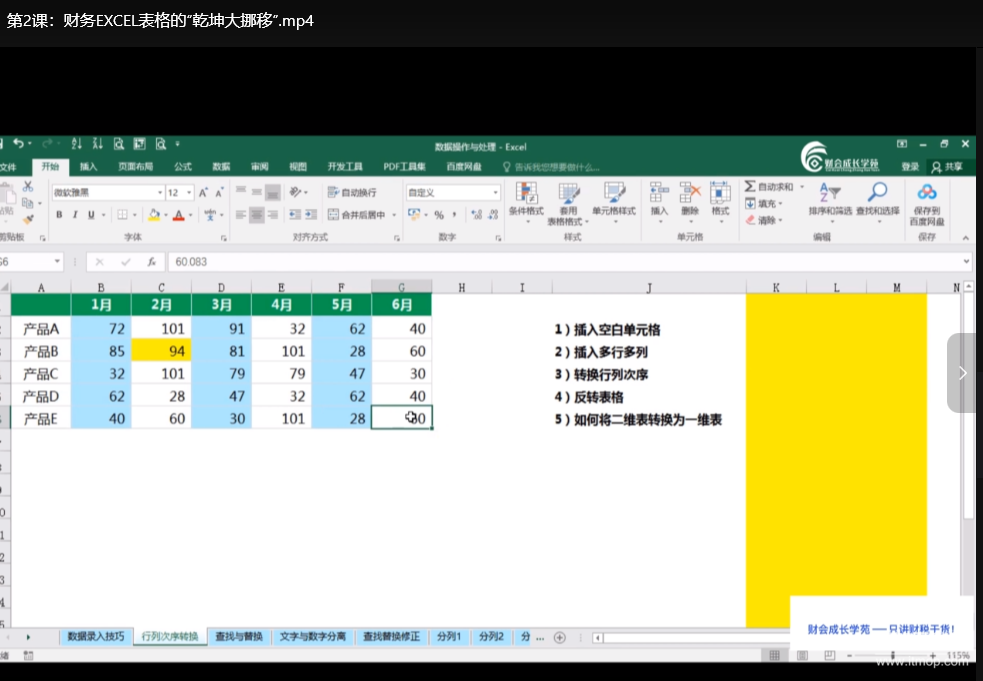The height and width of the screenshot is (681, 983).
Task: Click the sort ascending A-Z icon in title bar
Action: pos(76,144)
